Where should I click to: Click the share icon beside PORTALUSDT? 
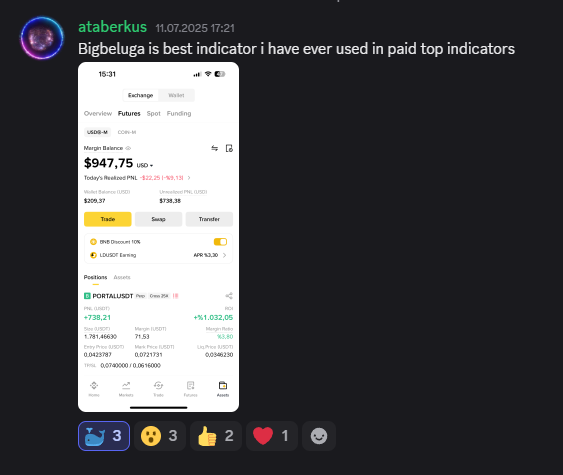(x=229, y=296)
